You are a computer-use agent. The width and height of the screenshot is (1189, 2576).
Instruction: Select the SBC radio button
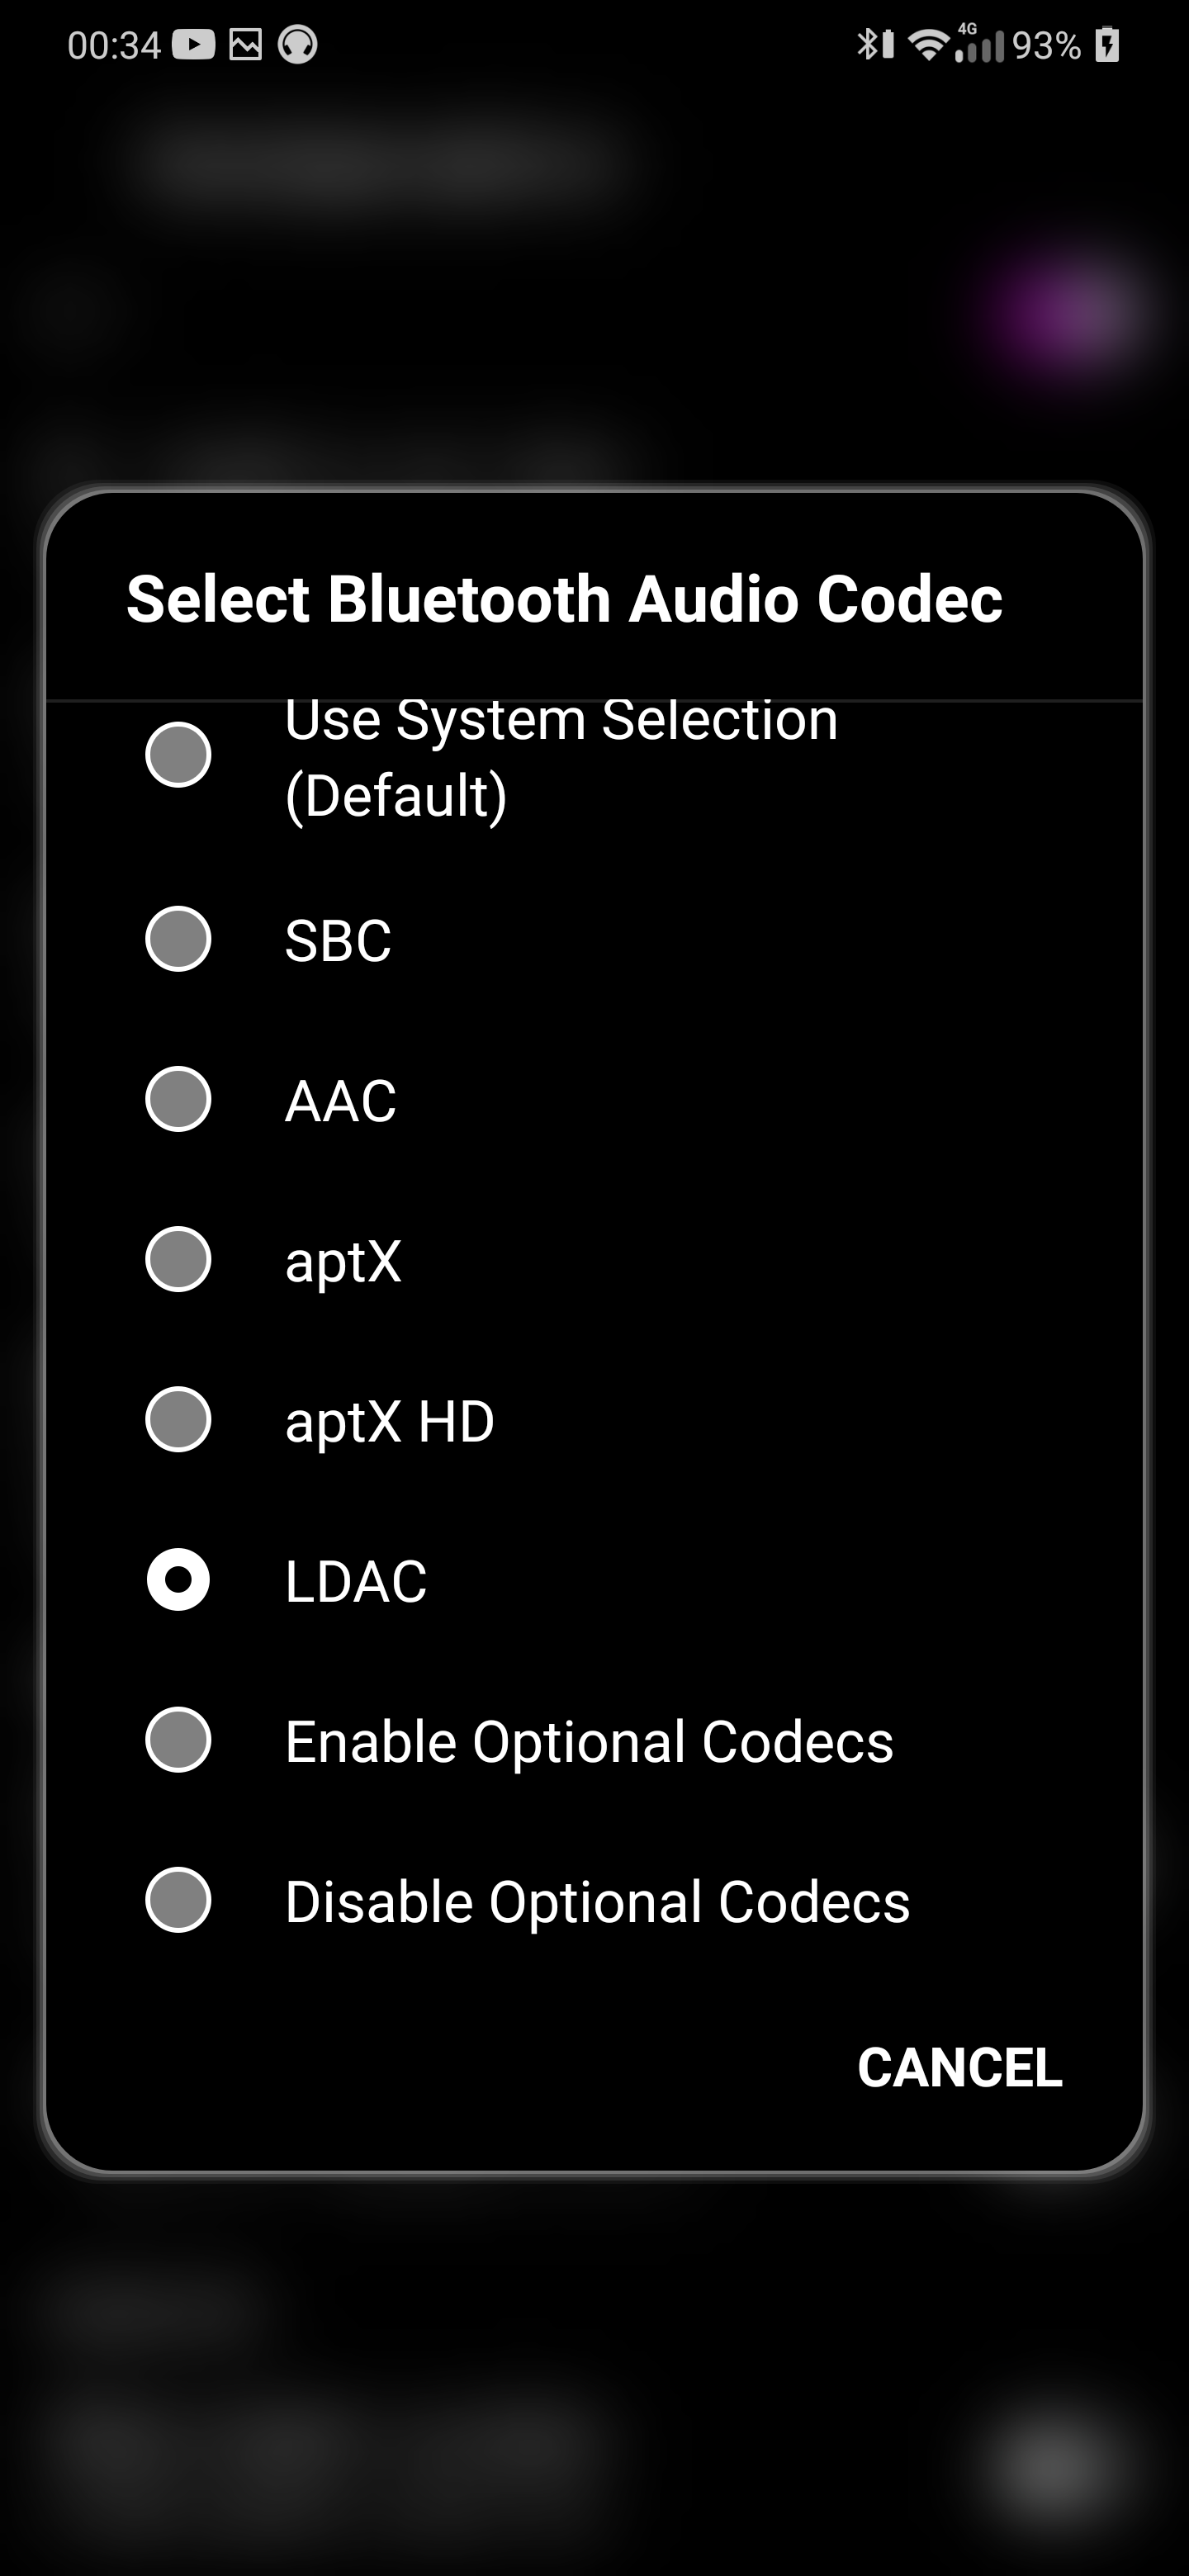[178, 939]
